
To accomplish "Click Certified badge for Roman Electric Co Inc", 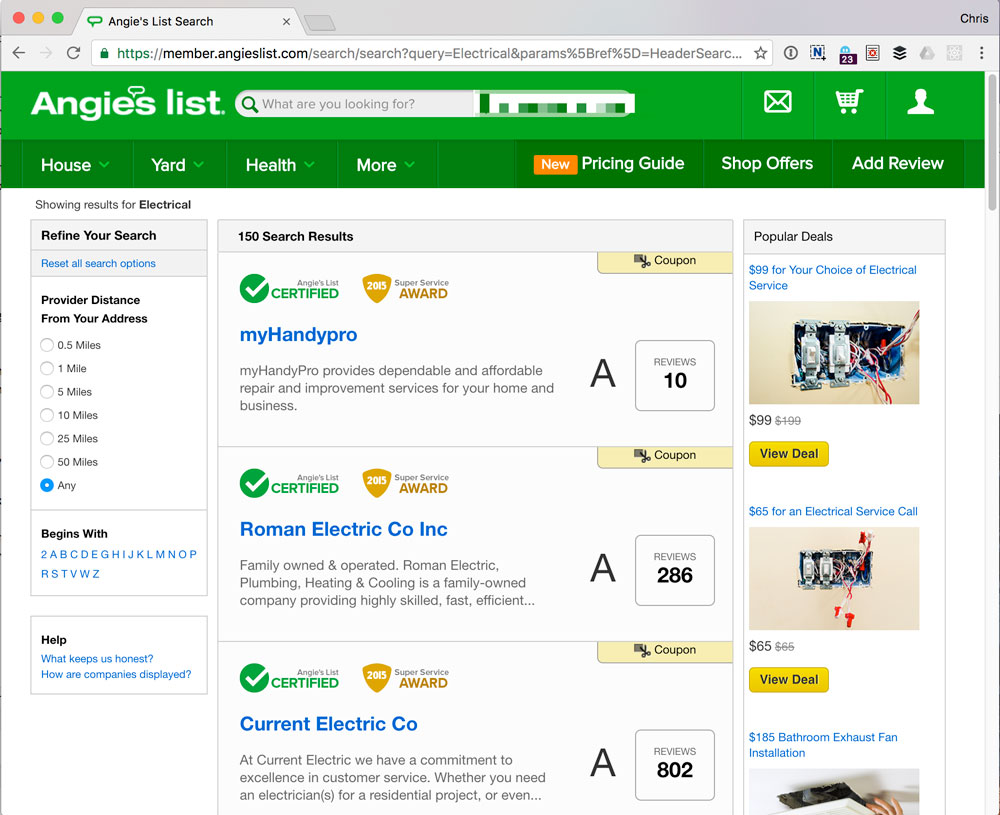I will point(289,483).
